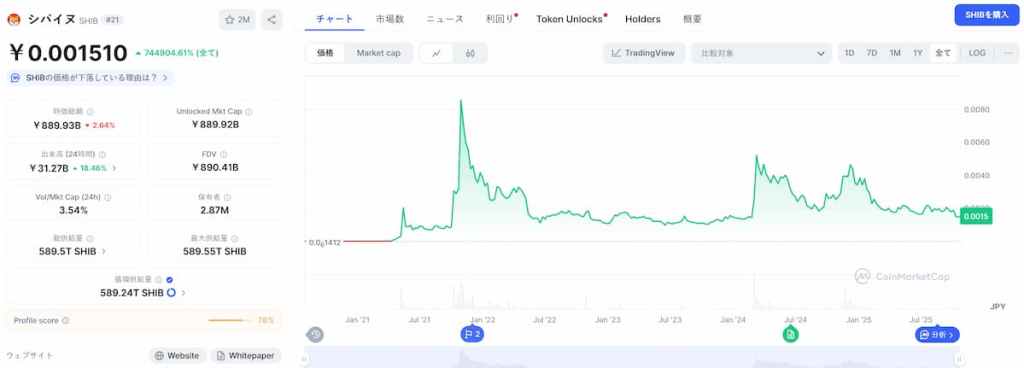Switch to the Holders tab
This screenshot has width=1024, height=368.
[643, 19]
